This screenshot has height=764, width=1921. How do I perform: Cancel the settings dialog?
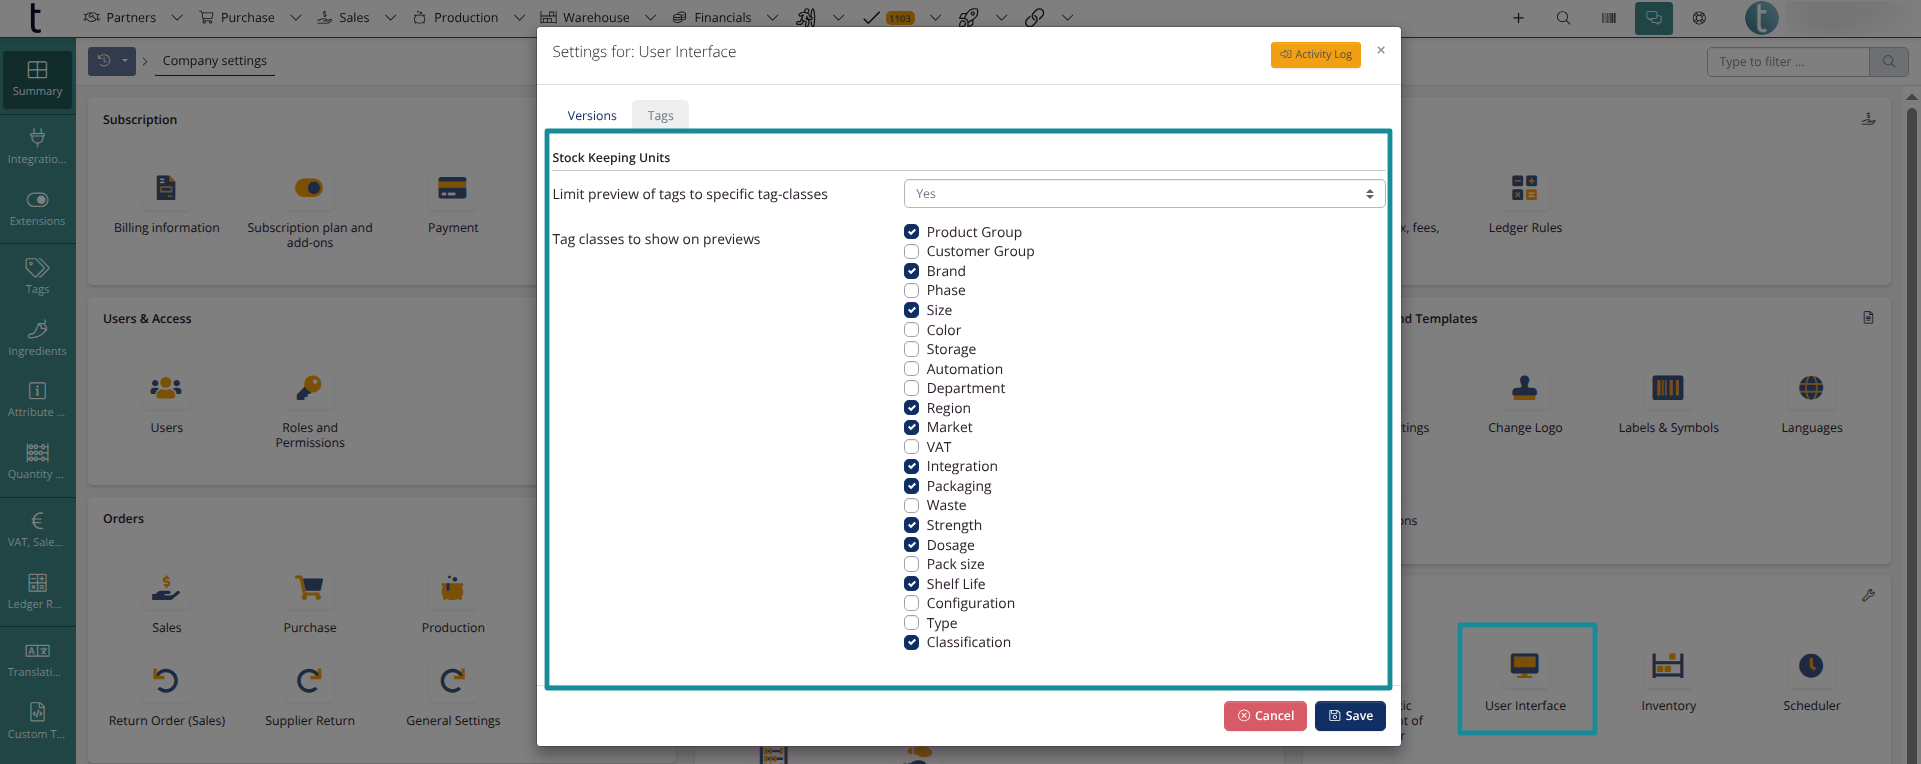click(x=1265, y=716)
